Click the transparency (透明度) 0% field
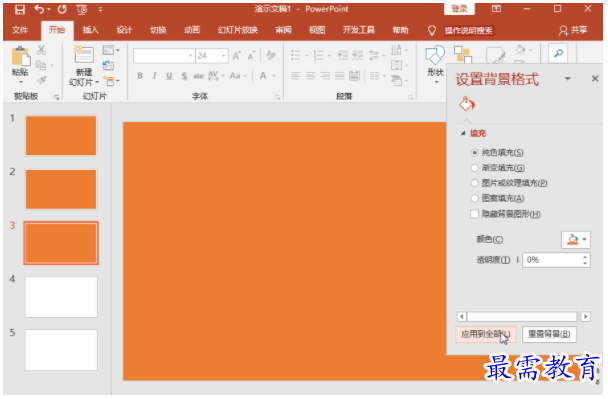The width and height of the screenshot is (608, 399). [552, 260]
